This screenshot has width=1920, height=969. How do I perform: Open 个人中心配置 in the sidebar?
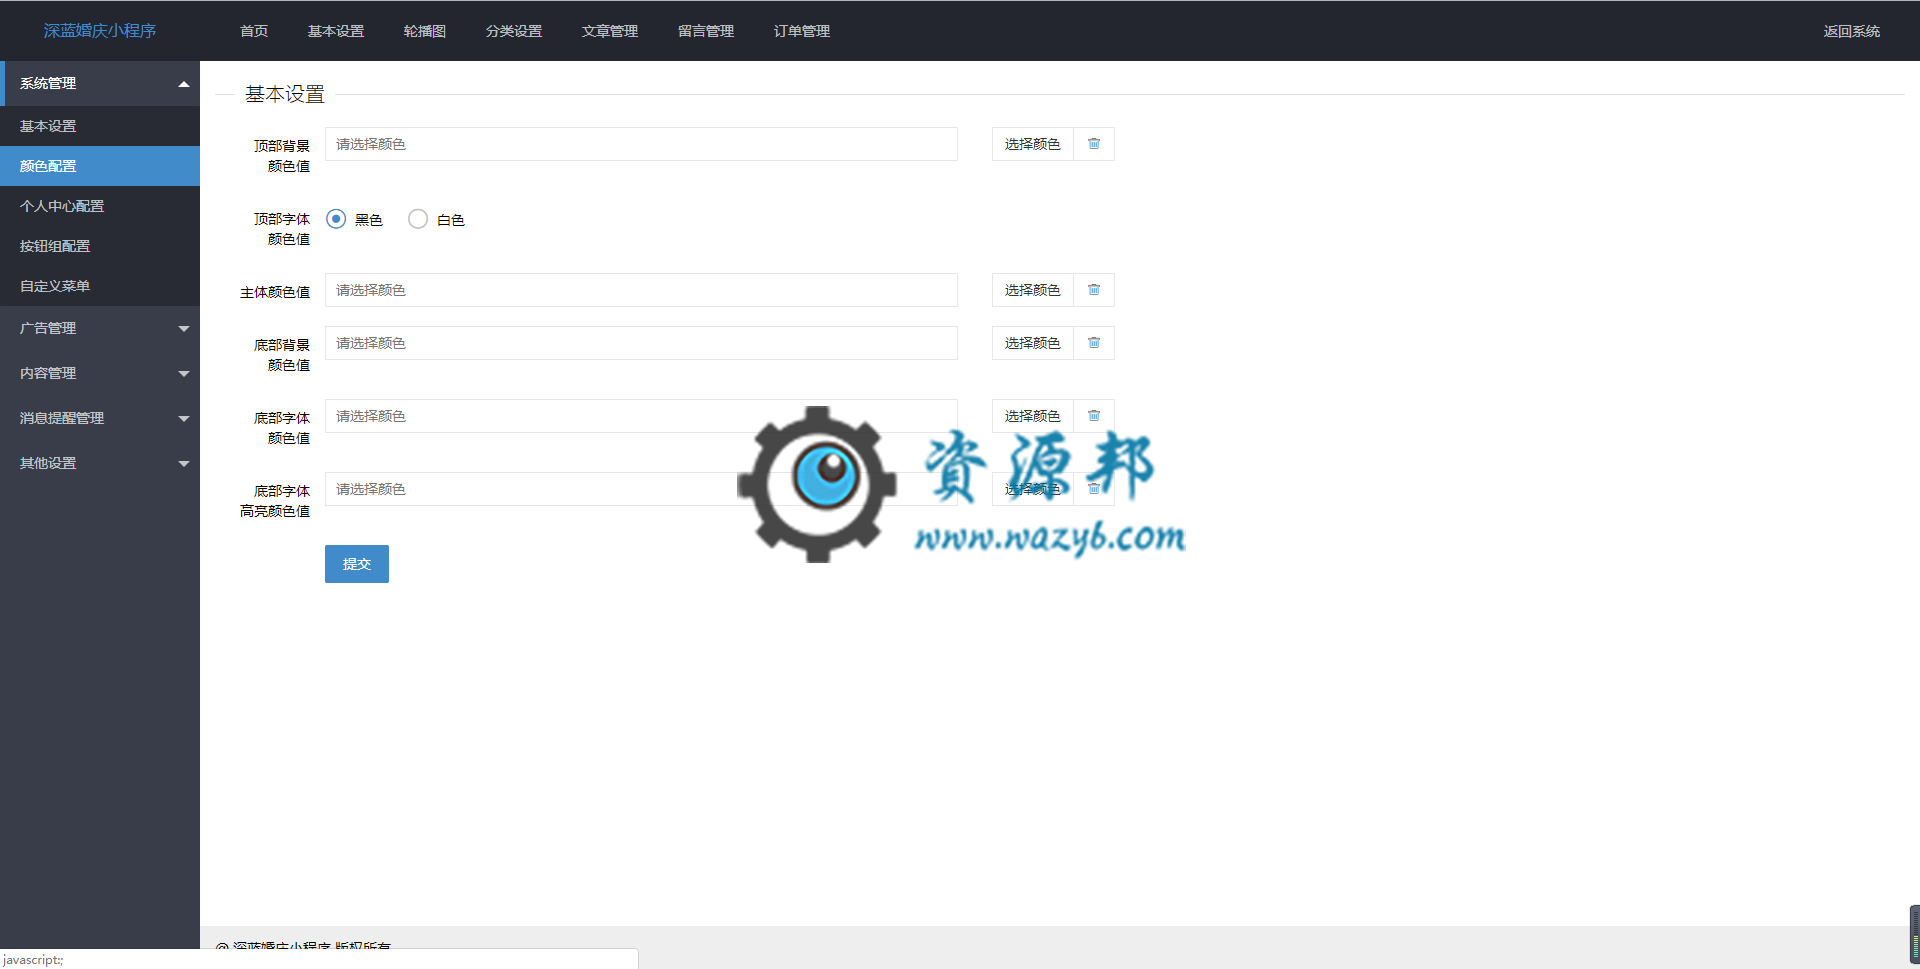click(100, 206)
